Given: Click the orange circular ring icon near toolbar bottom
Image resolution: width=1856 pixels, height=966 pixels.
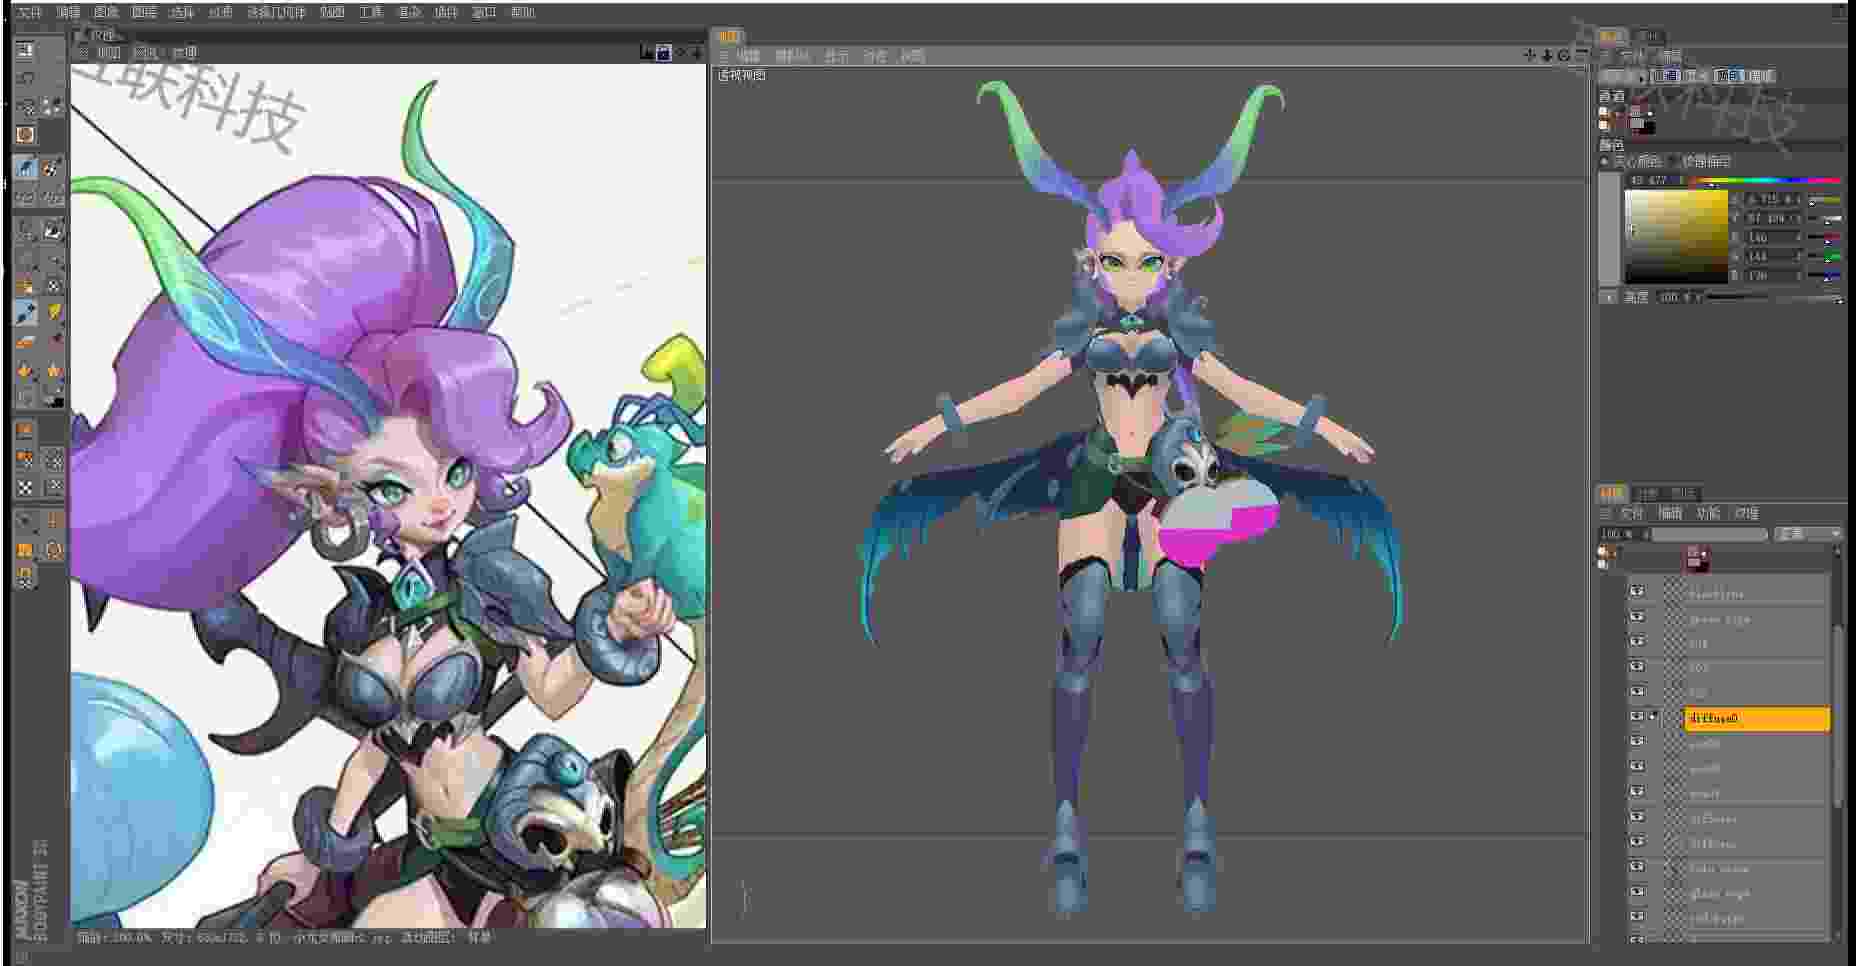Looking at the screenshot, I should pyautogui.click(x=53, y=549).
